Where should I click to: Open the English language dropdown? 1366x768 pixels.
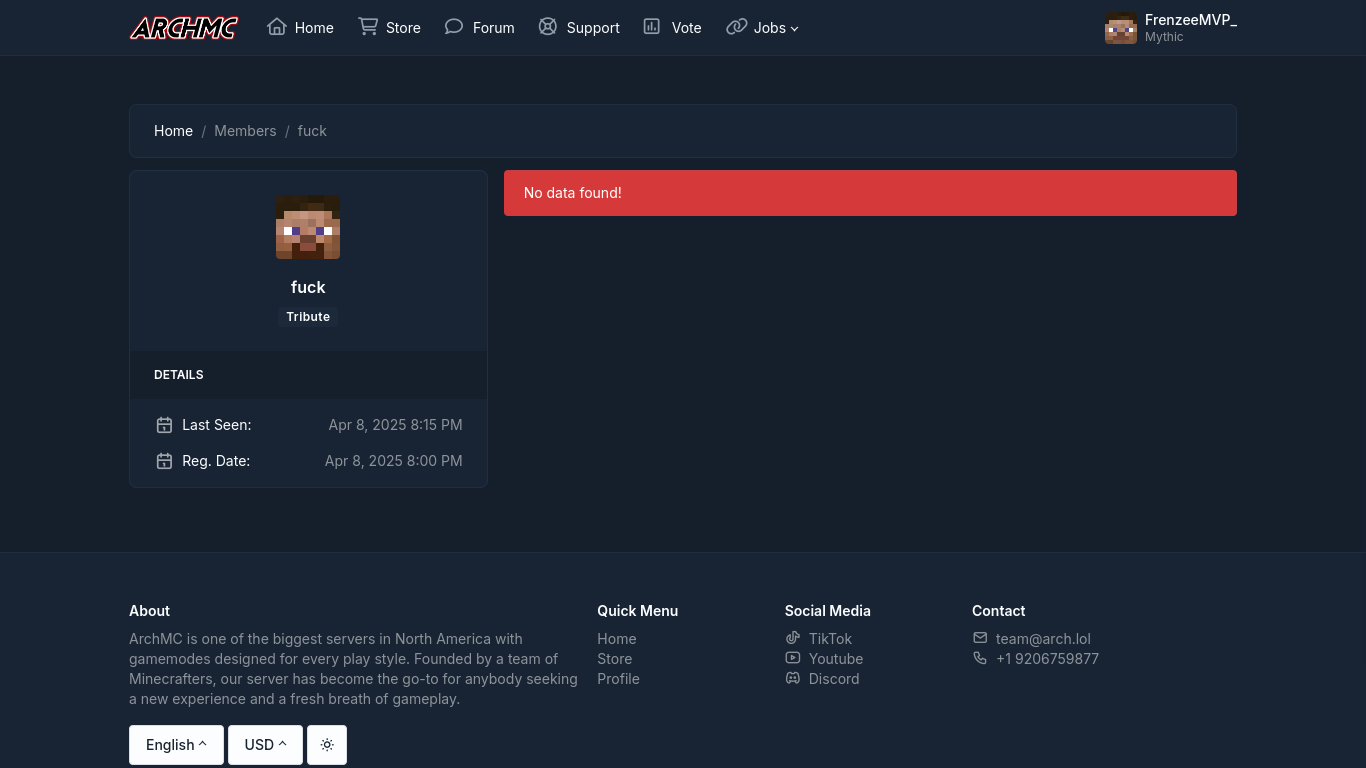176,745
